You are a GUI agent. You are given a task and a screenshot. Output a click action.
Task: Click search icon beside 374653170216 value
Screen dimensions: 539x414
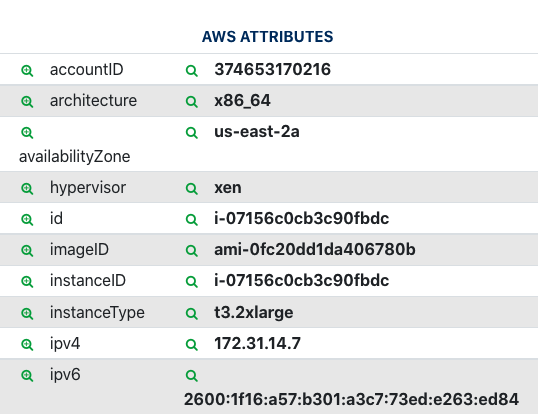[192, 70]
